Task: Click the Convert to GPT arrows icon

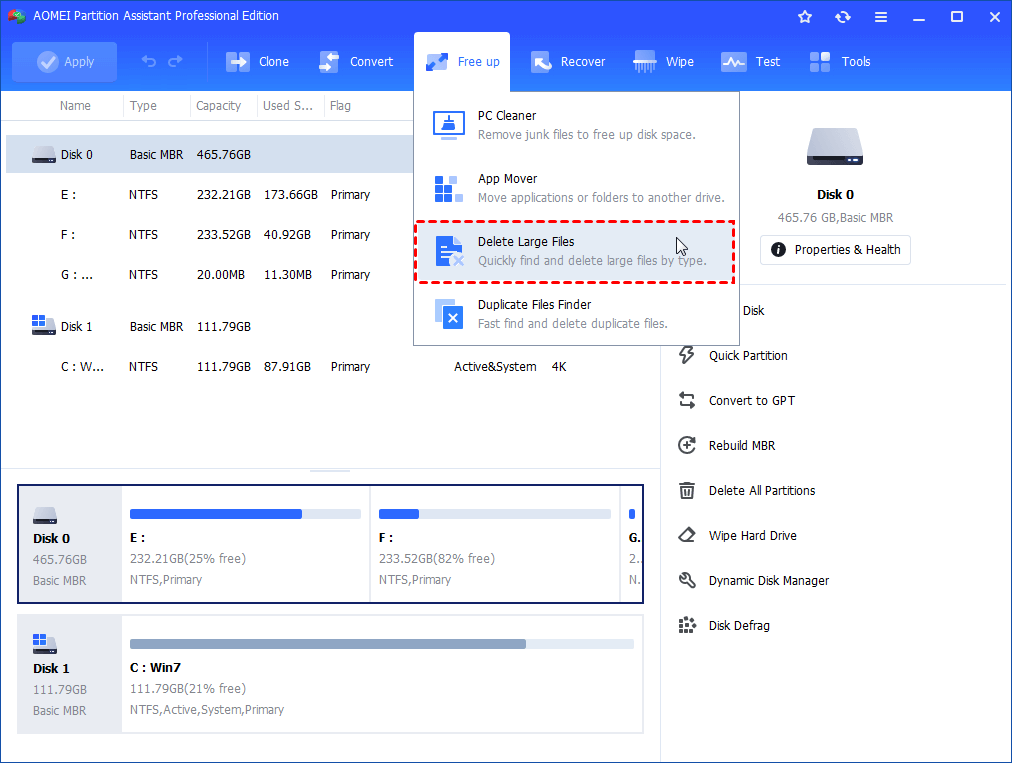Action: coord(687,400)
